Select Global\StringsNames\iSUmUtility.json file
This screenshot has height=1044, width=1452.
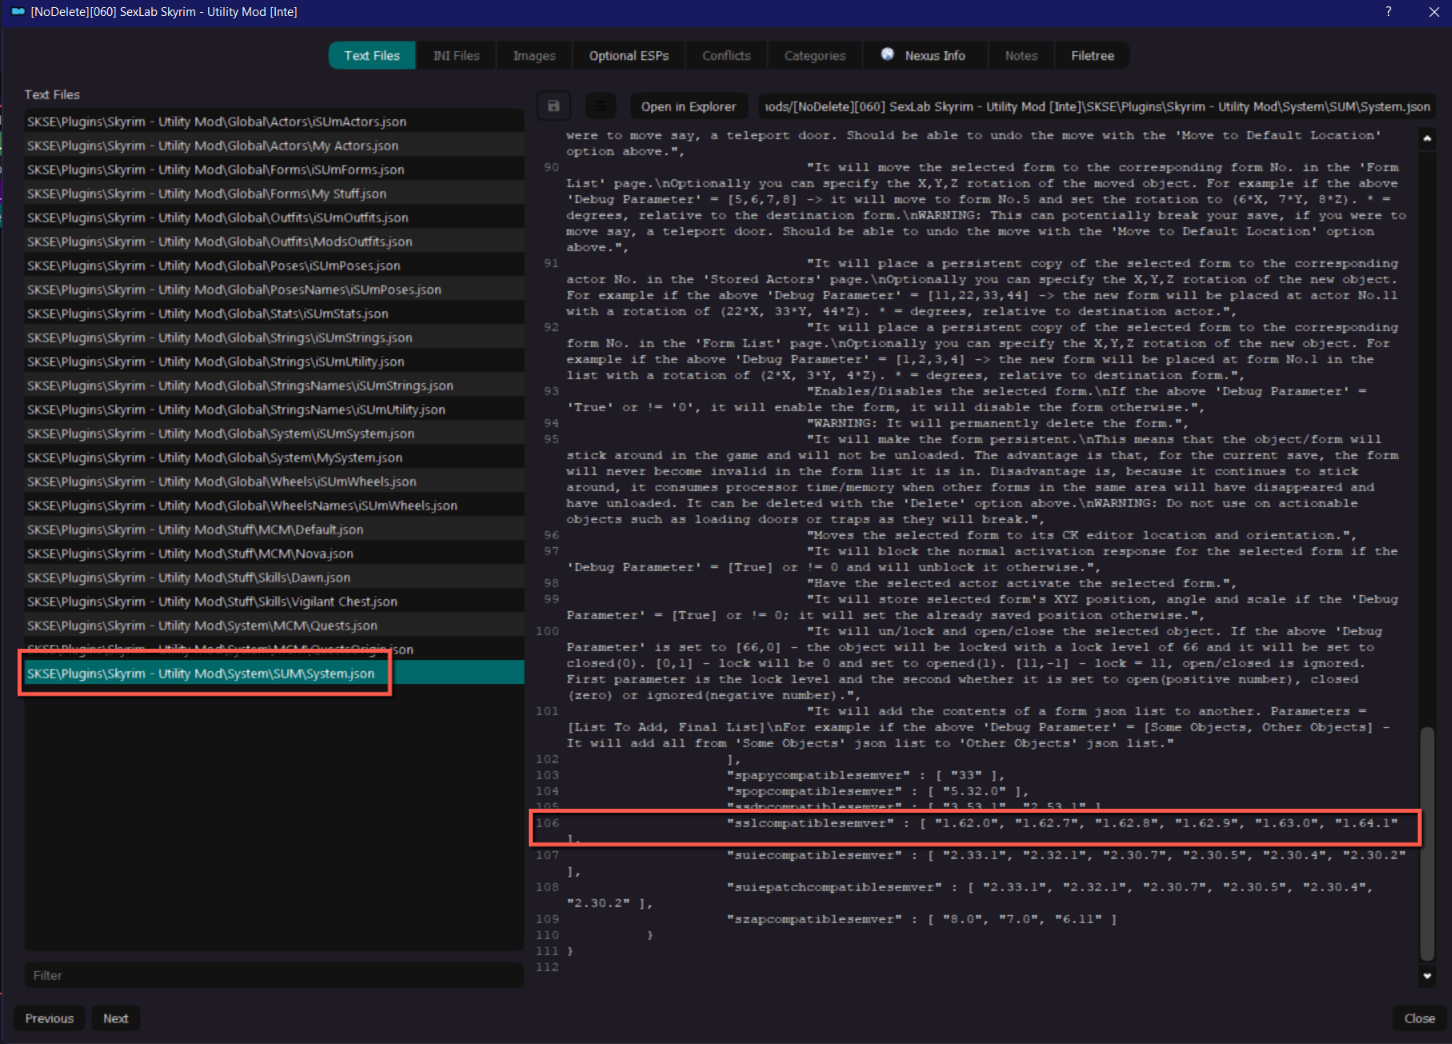pos(274,409)
